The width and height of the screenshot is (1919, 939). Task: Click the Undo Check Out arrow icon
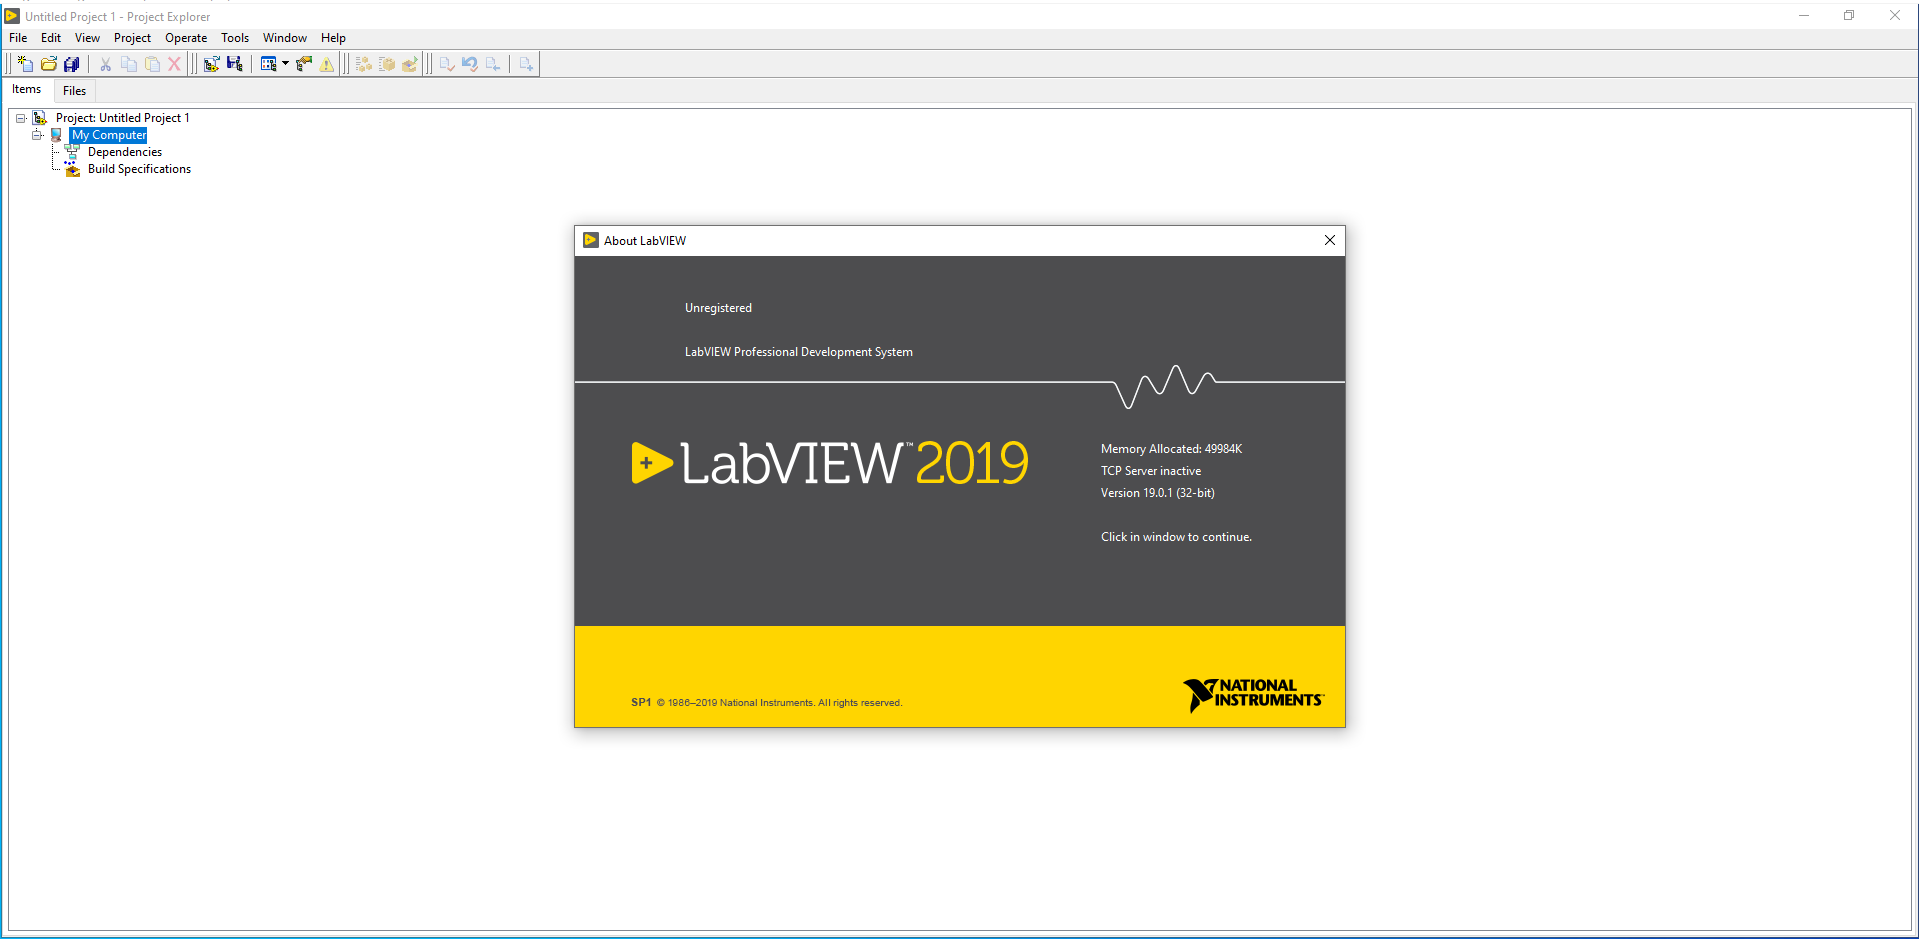tap(470, 64)
